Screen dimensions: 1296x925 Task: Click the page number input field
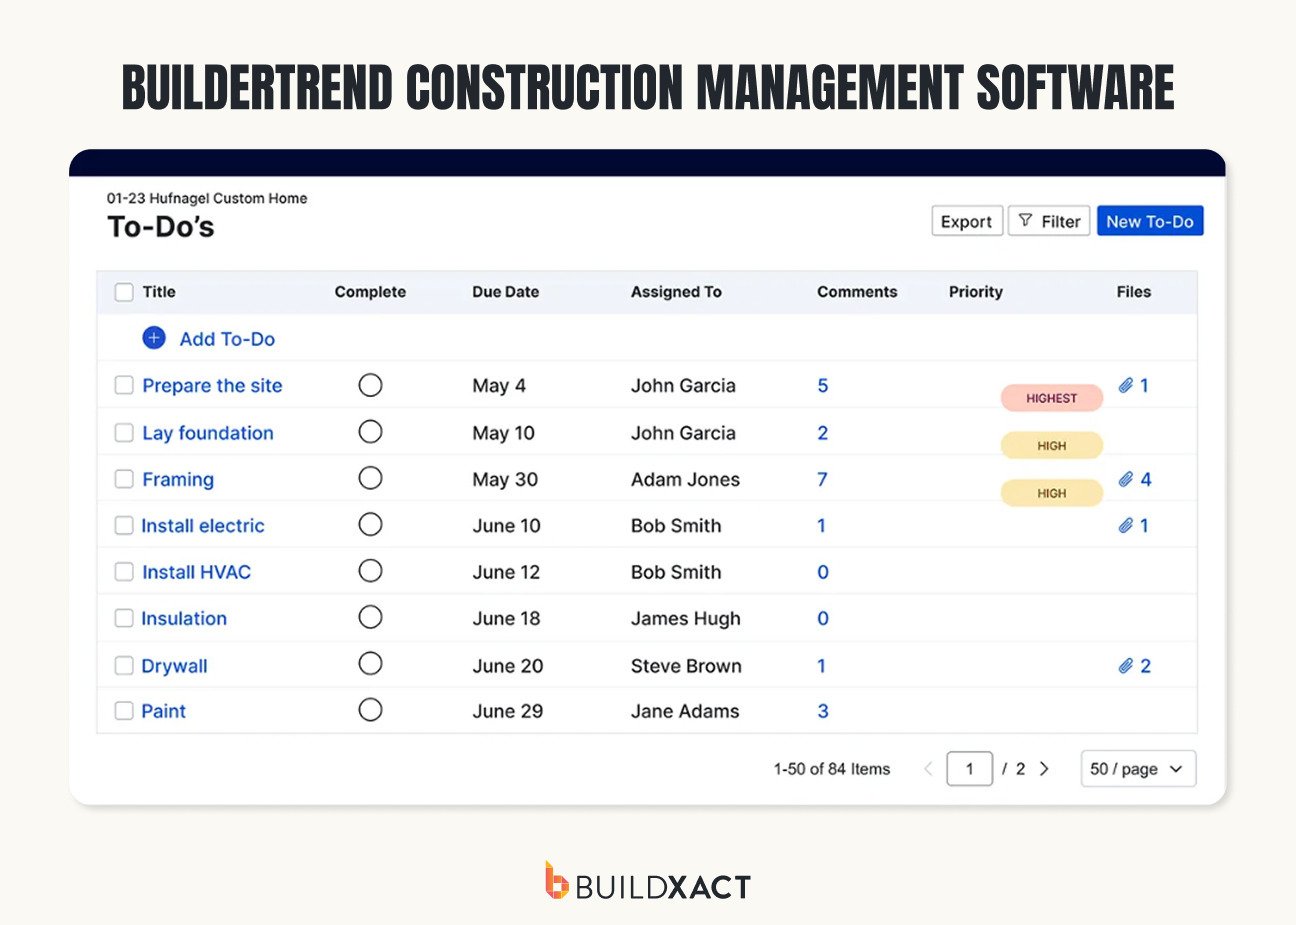pos(969,768)
